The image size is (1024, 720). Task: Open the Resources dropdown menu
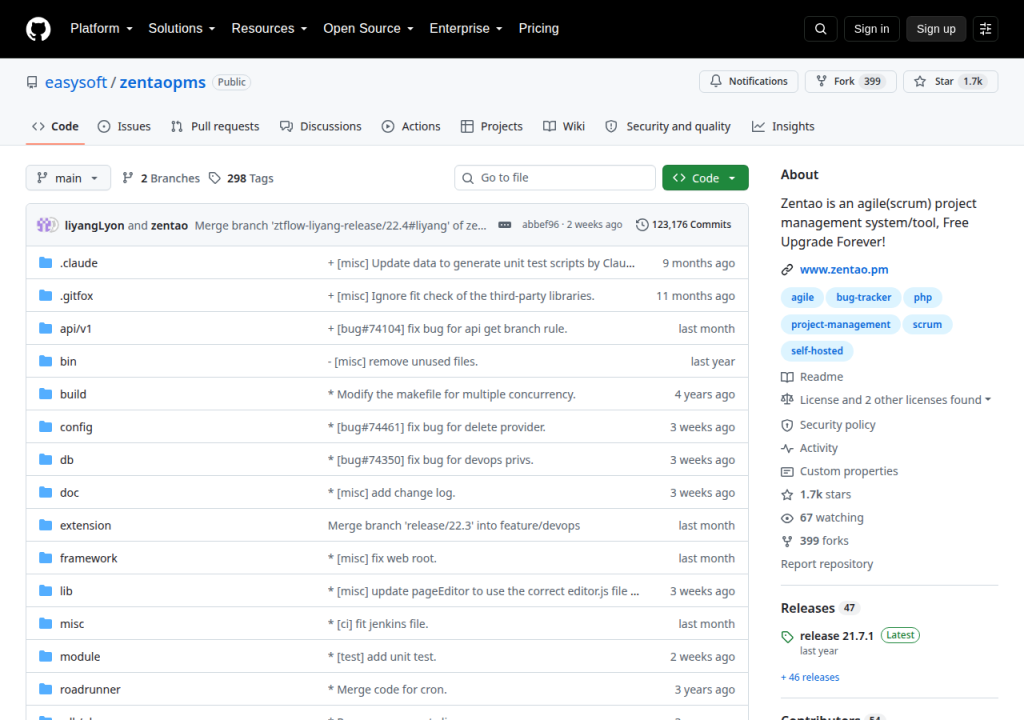click(x=269, y=29)
